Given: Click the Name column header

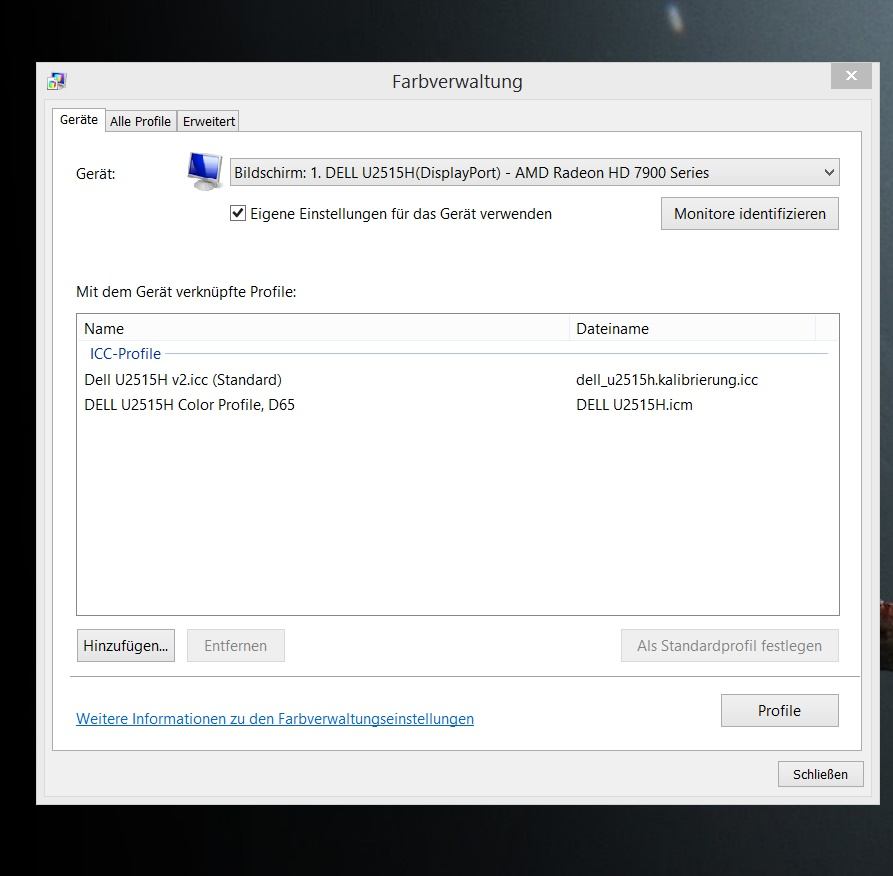Looking at the screenshot, I should click(323, 329).
